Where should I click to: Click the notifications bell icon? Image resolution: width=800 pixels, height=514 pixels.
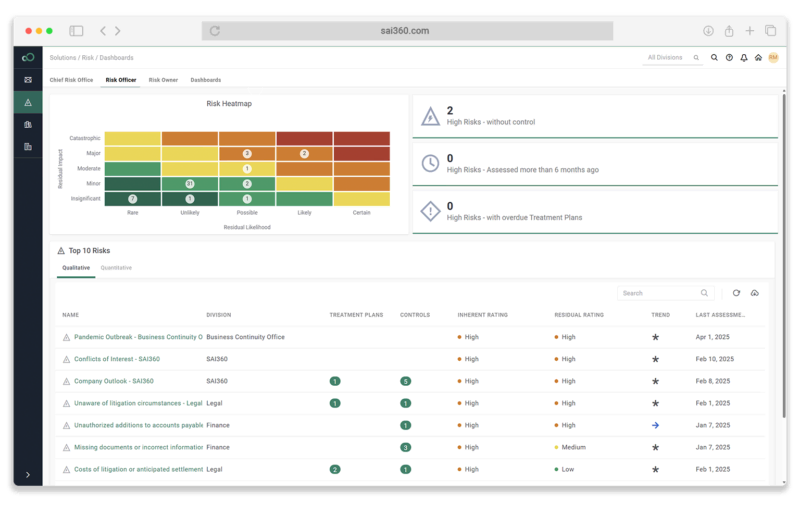pyautogui.click(x=743, y=58)
